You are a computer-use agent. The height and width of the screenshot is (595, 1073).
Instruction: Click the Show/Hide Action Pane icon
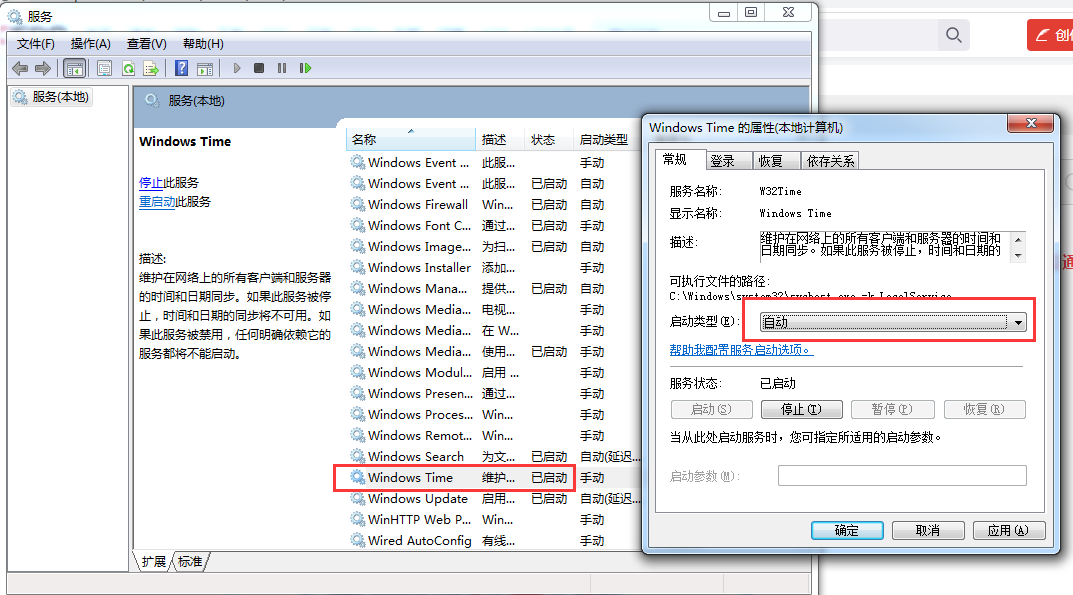coord(205,68)
